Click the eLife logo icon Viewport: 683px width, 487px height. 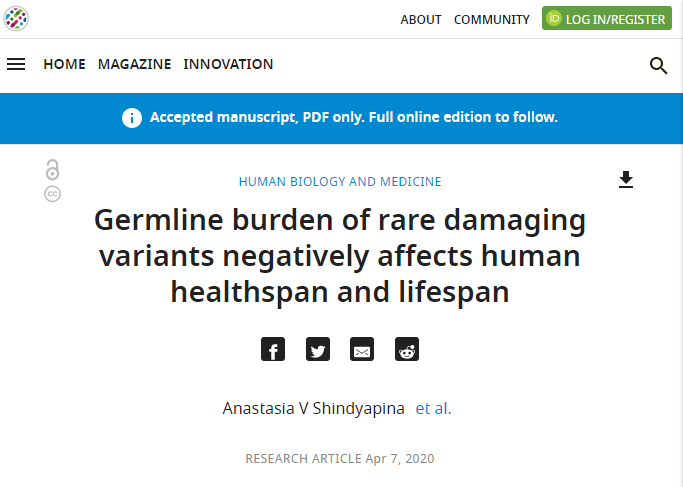(x=16, y=19)
